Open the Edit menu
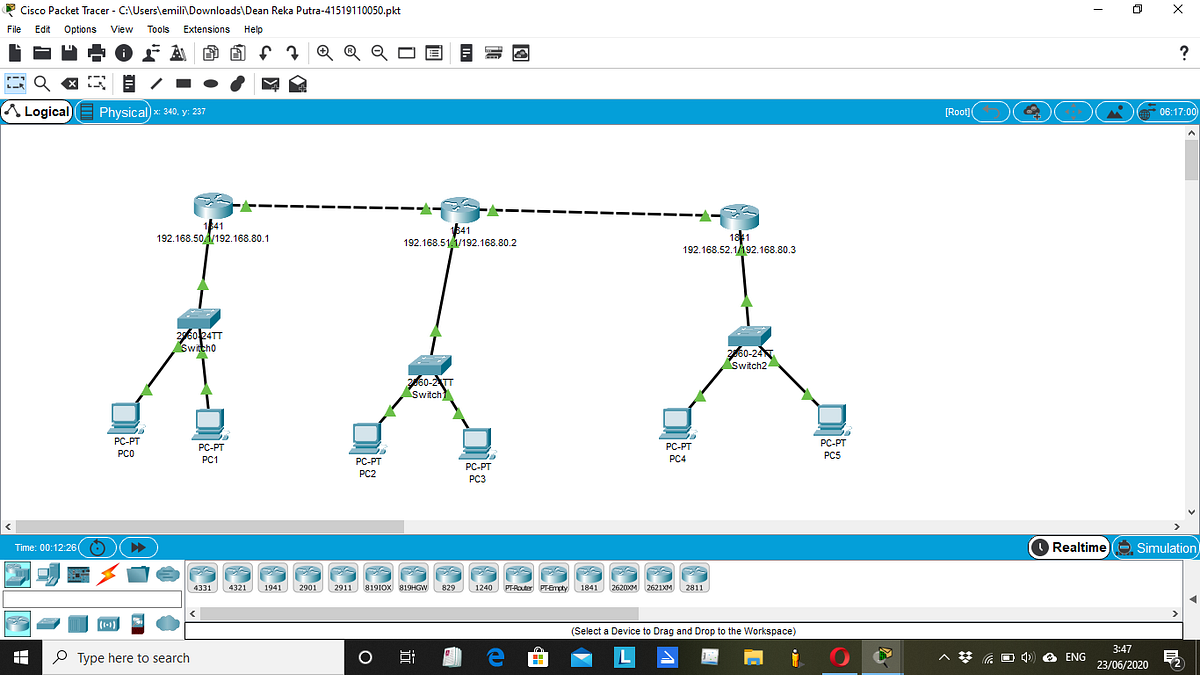The width and height of the screenshot is (1200, 675). (x=43, y=29)
